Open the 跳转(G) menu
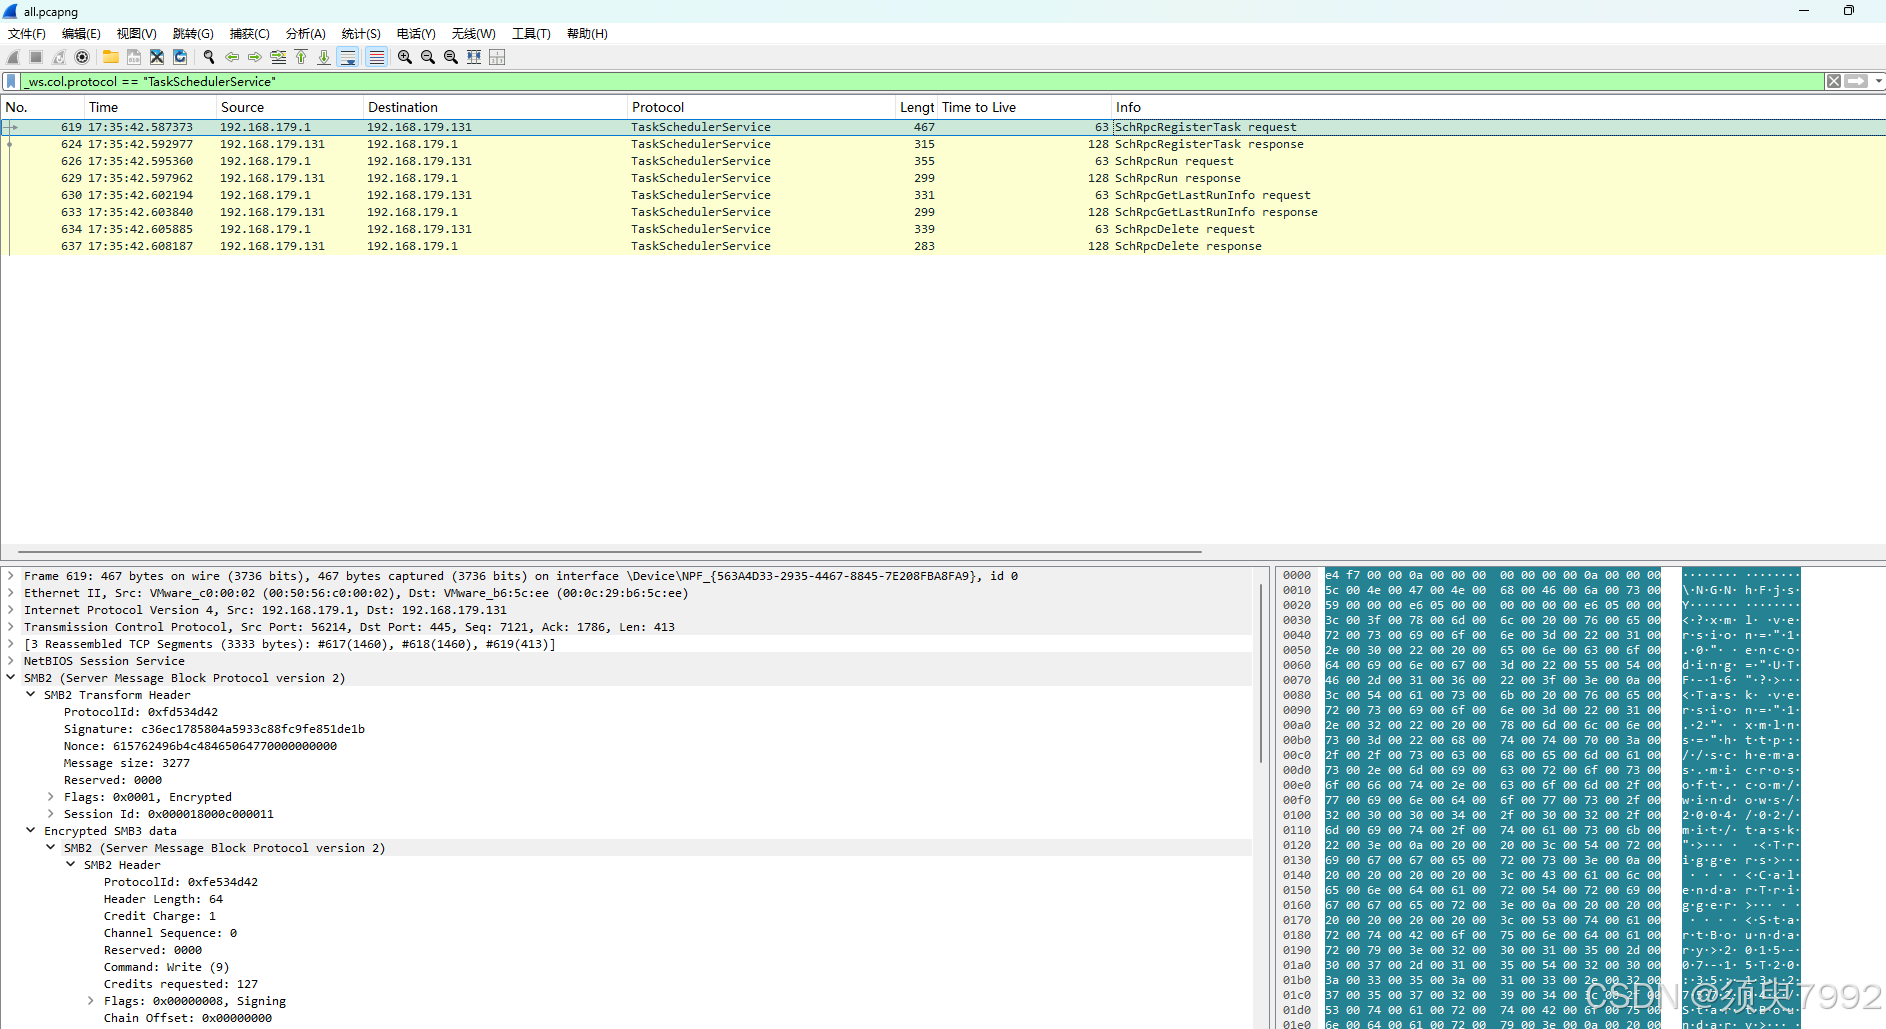The height and width of the screenshot is (1029, 1886). pos(193,34)
